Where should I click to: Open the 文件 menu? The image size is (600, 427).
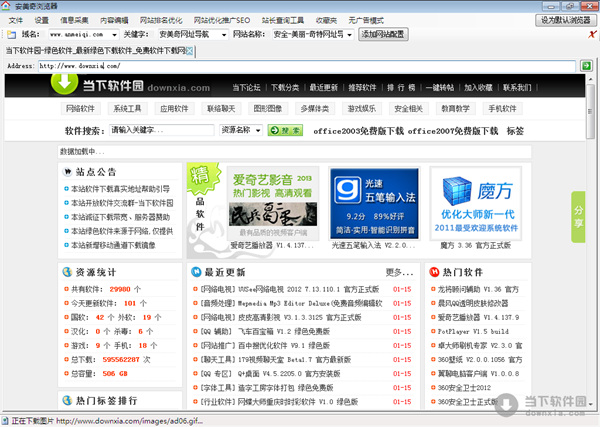pos(16,20)
